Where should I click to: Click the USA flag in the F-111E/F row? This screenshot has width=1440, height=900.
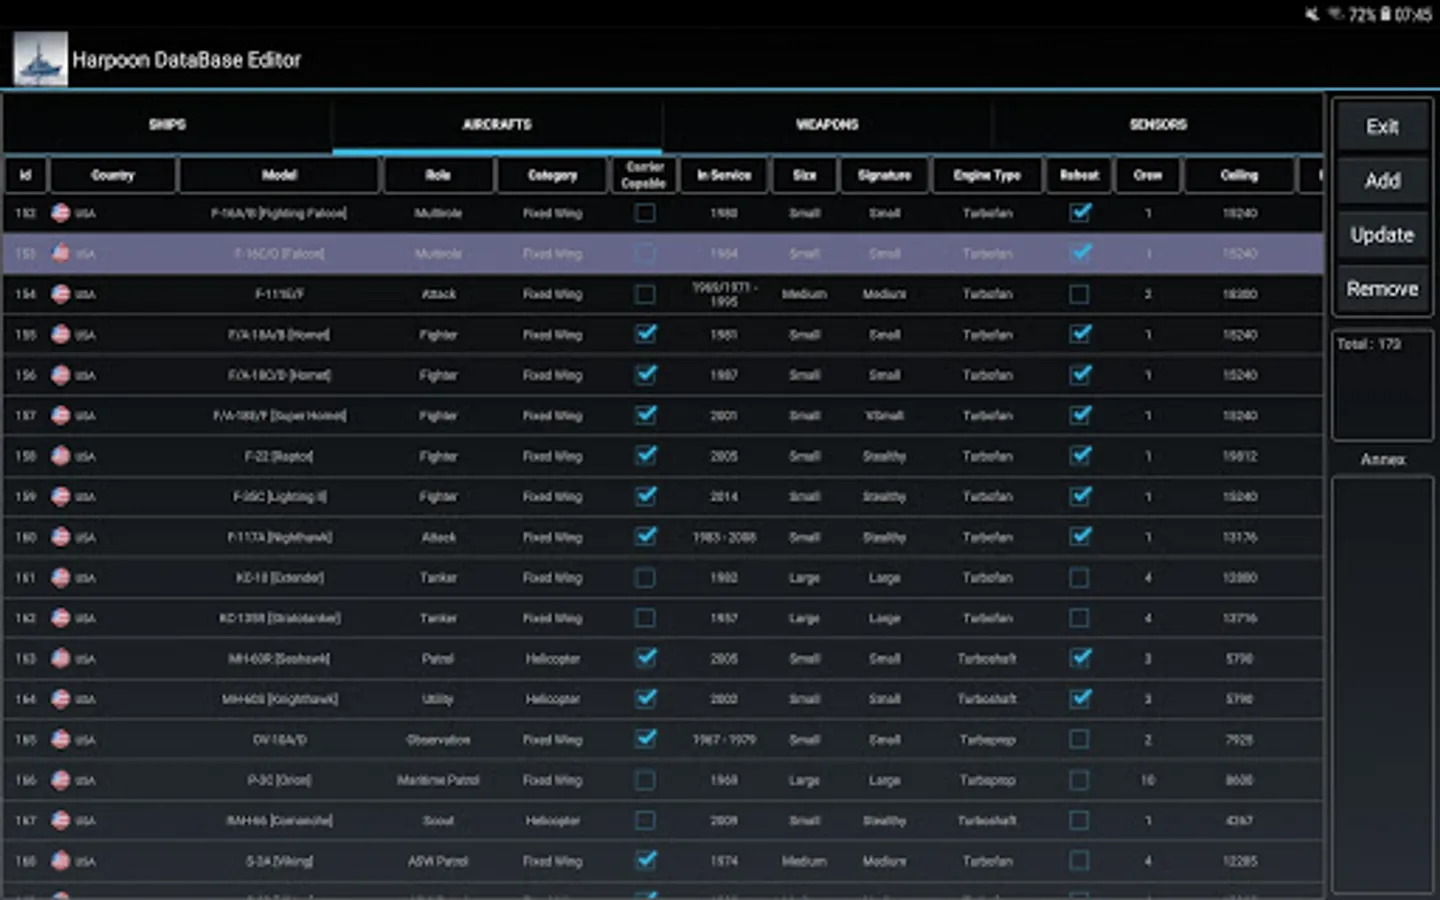point(61,294)
